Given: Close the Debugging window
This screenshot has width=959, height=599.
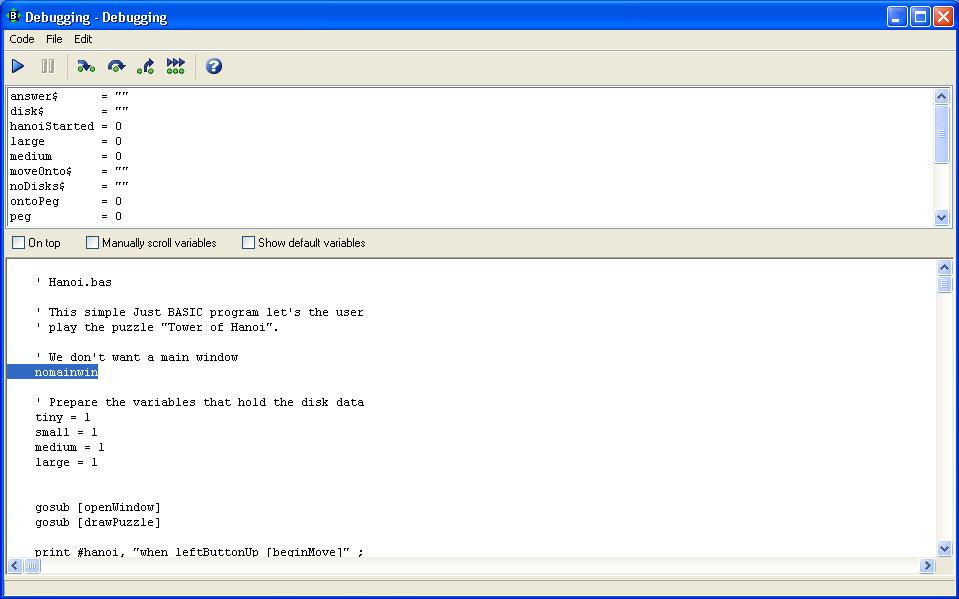Looking at the screenshot, I should click(943, 17).
